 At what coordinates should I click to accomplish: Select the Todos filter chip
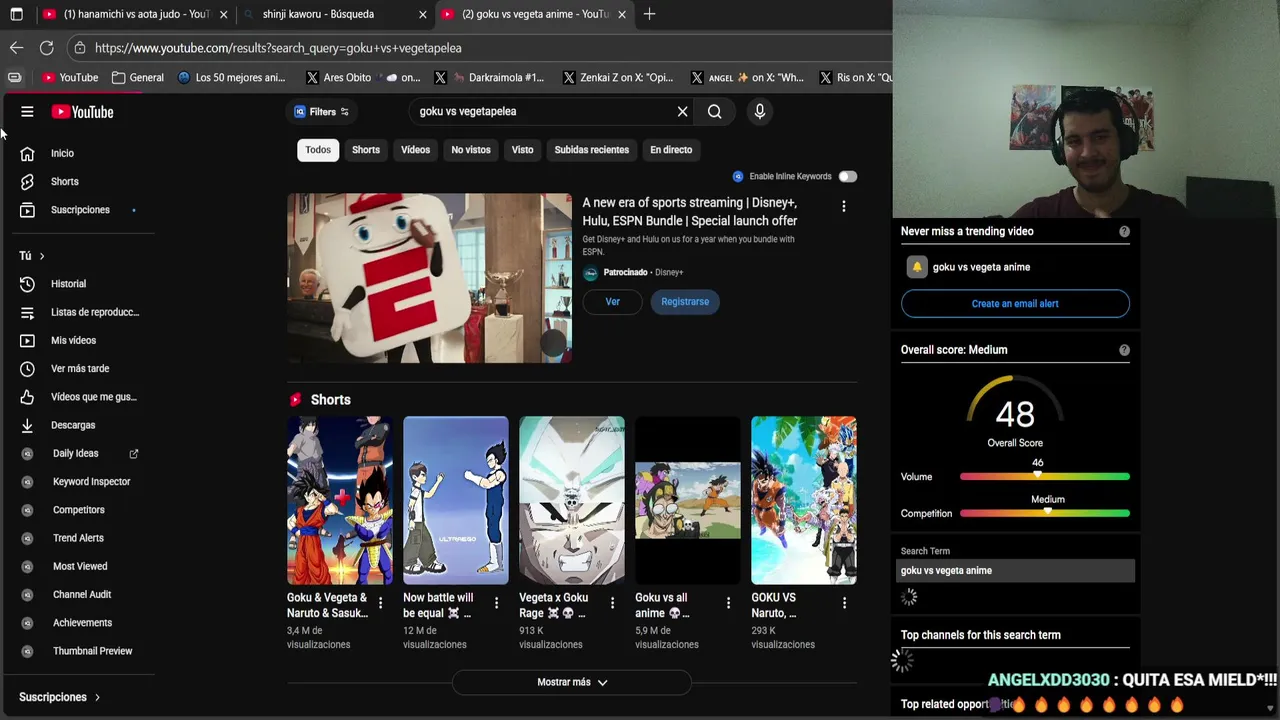pos(318,150)
